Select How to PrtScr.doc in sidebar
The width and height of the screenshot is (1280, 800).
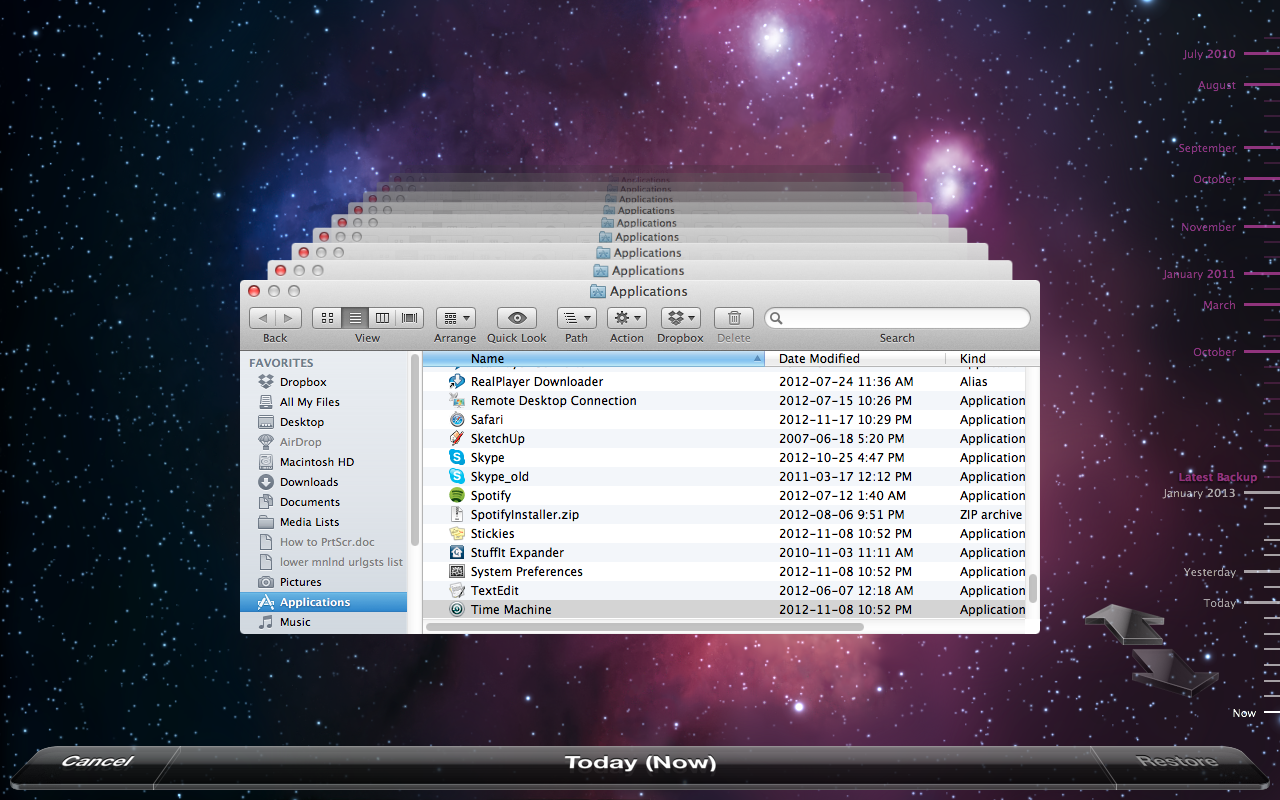324,542
